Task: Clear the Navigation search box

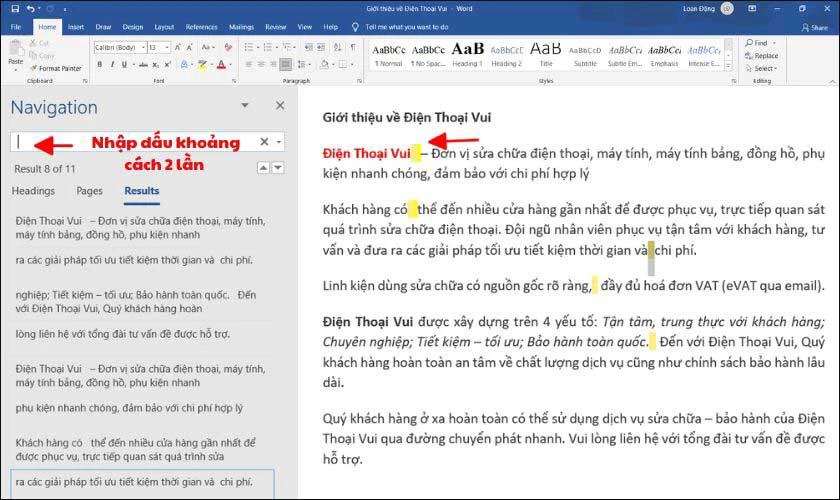Action: pyautogui.click(x=264, y=142)
